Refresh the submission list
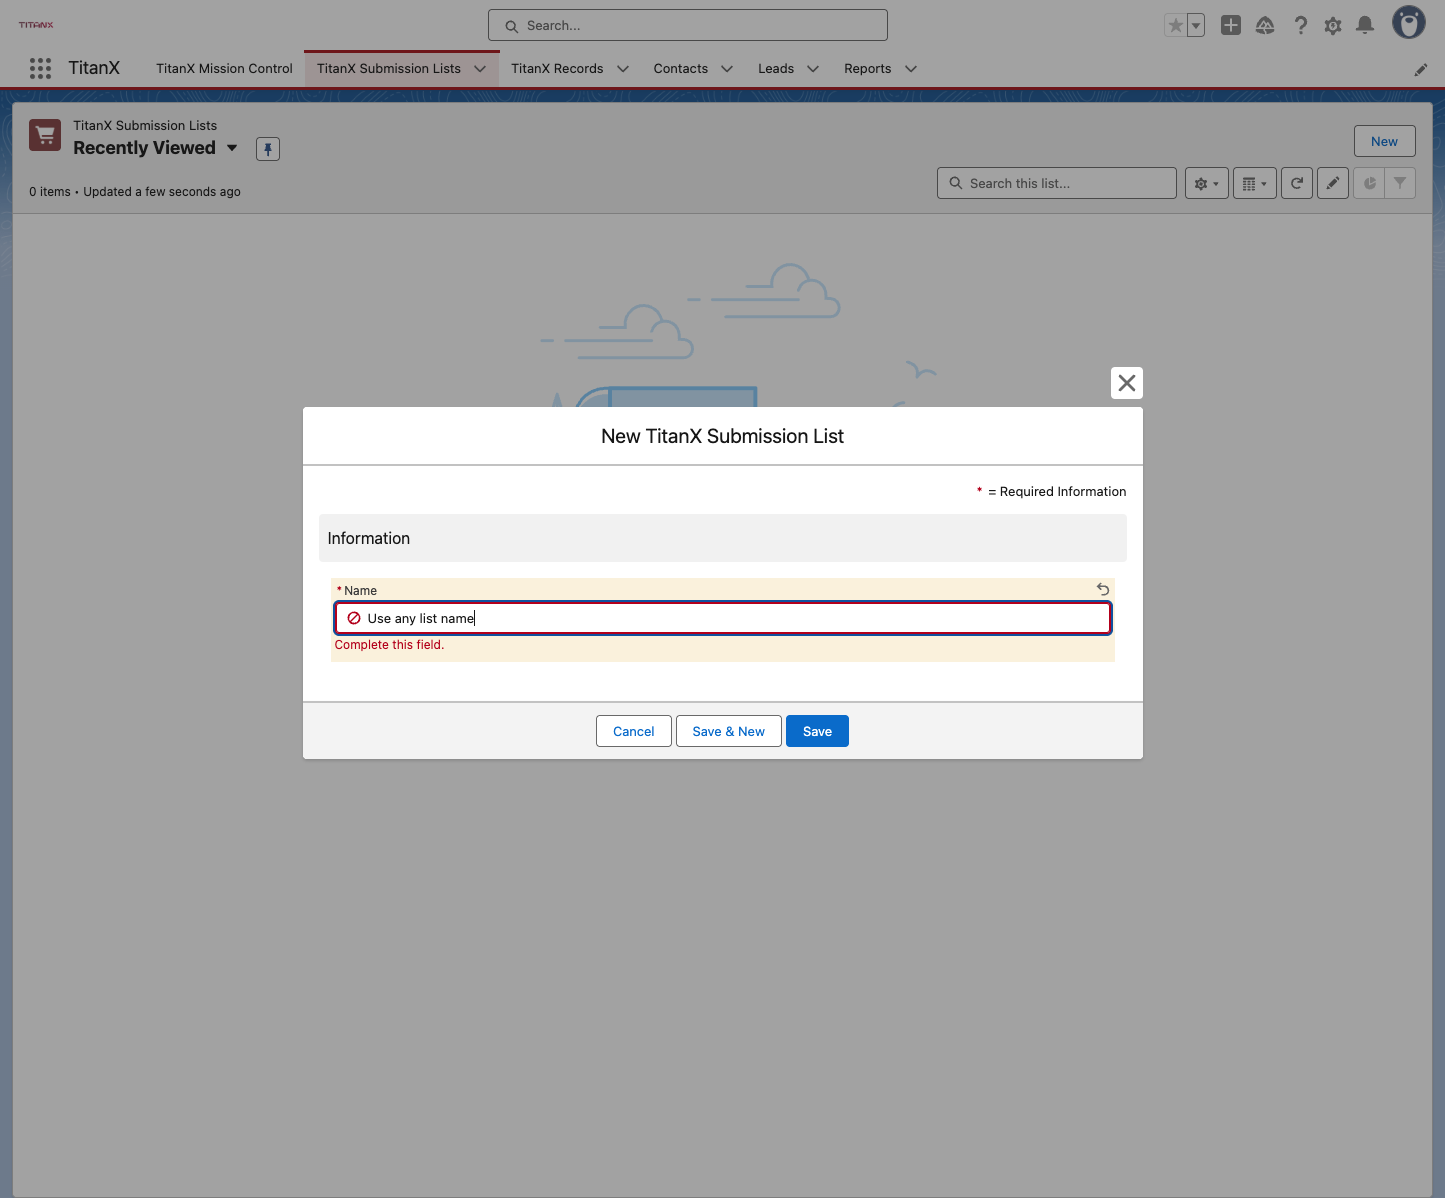Screen dimensions: 1445x1198 [1297, 183]
